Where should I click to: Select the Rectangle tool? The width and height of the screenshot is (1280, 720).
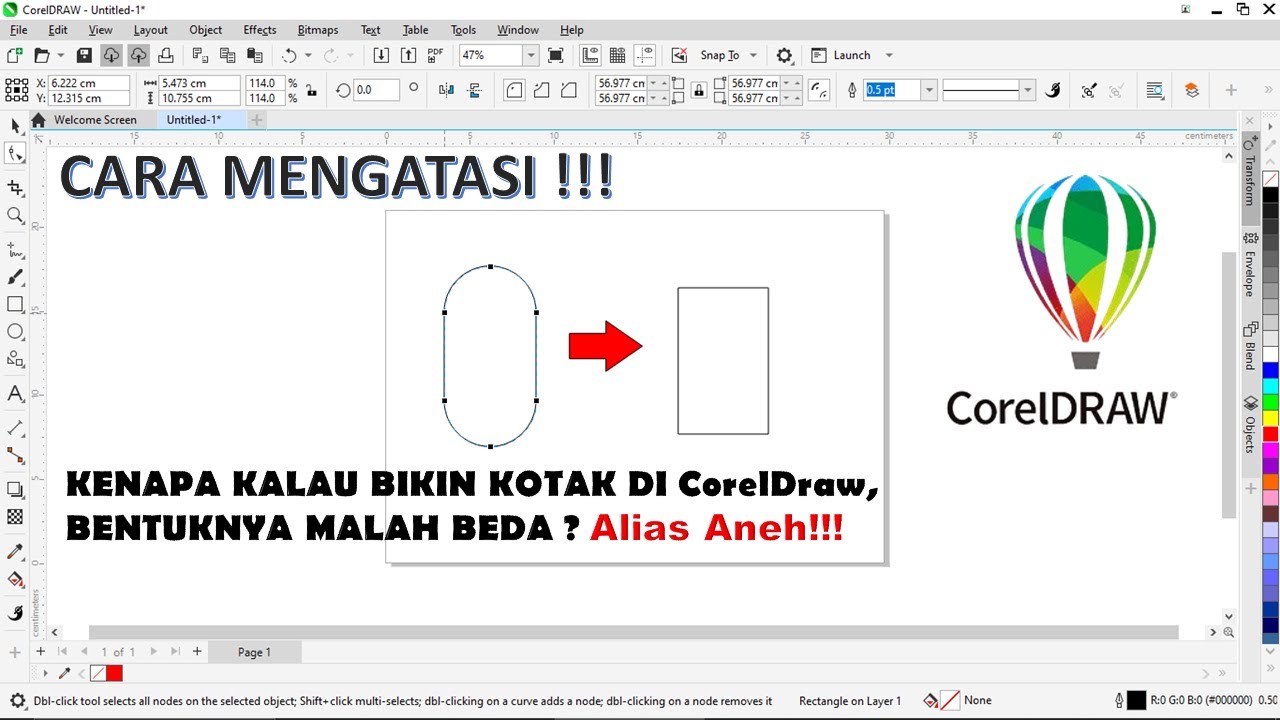coord(15,304)
